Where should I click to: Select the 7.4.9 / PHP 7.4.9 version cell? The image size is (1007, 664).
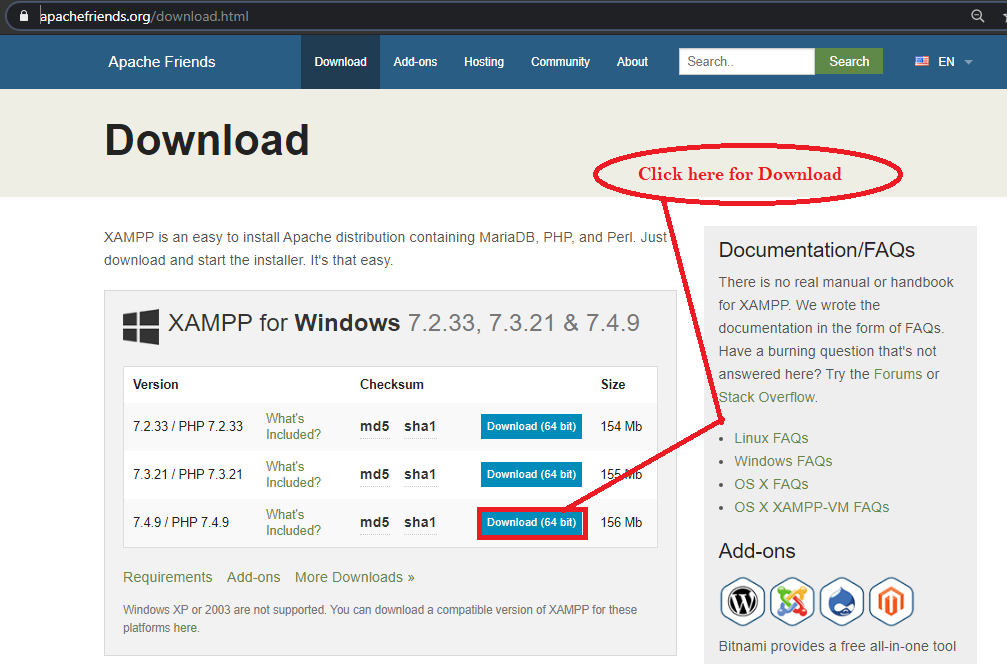181,523
